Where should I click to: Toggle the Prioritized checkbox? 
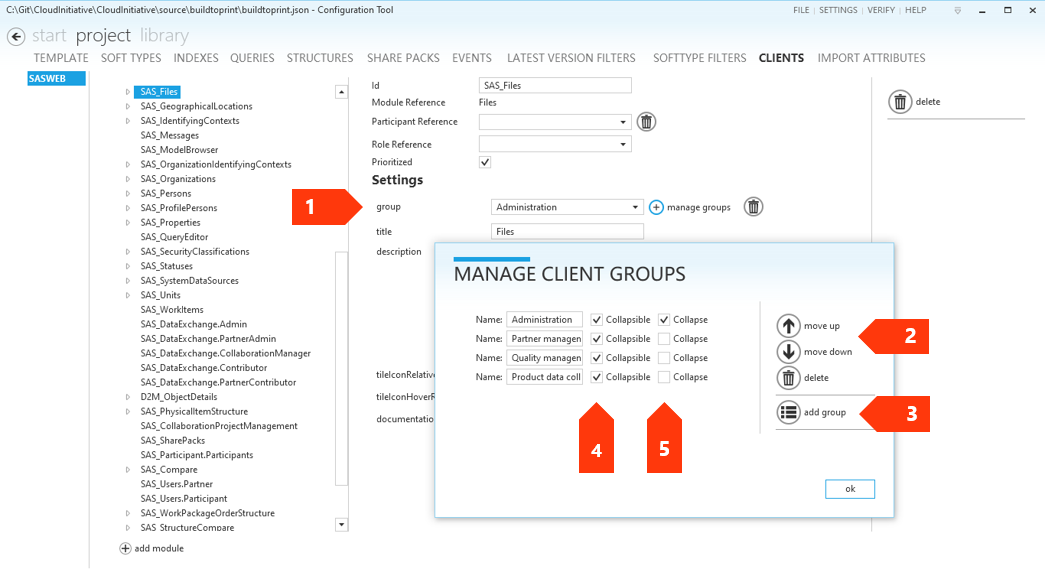tap(485, 161)
